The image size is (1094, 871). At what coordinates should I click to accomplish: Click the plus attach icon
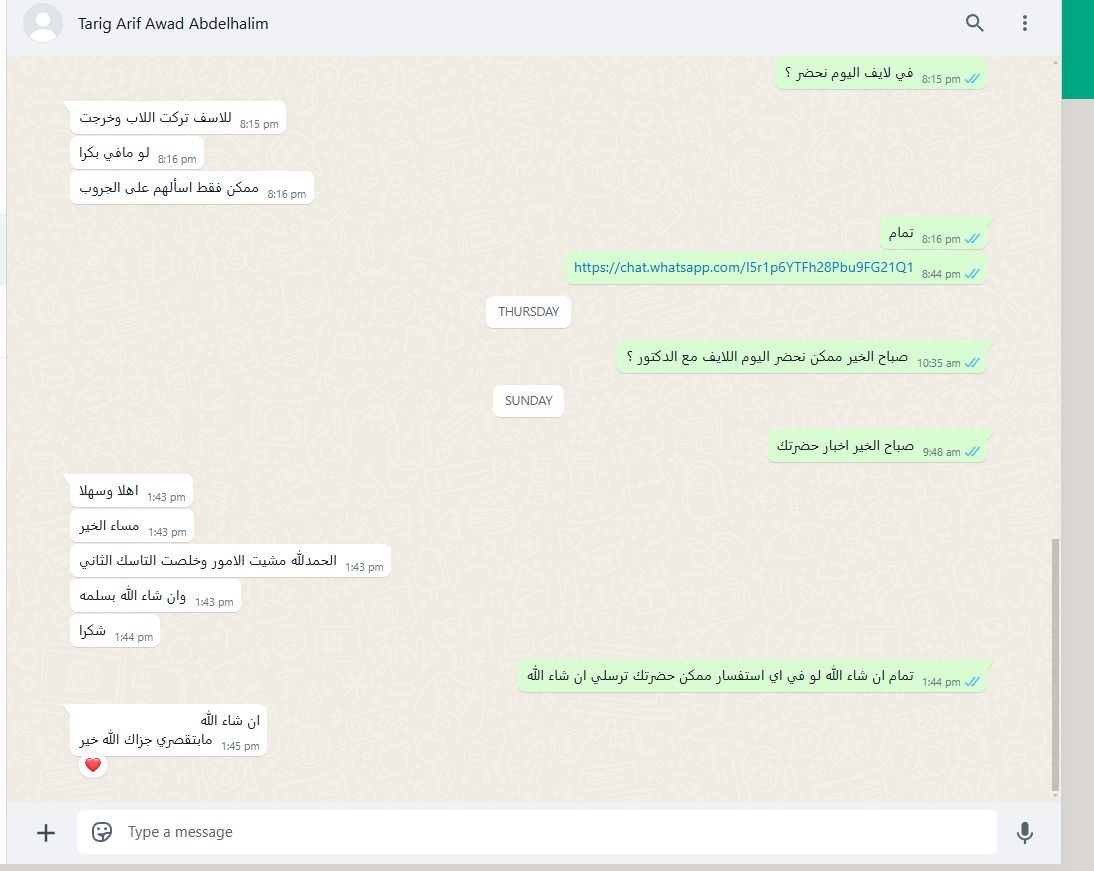(x=46, y=833)
